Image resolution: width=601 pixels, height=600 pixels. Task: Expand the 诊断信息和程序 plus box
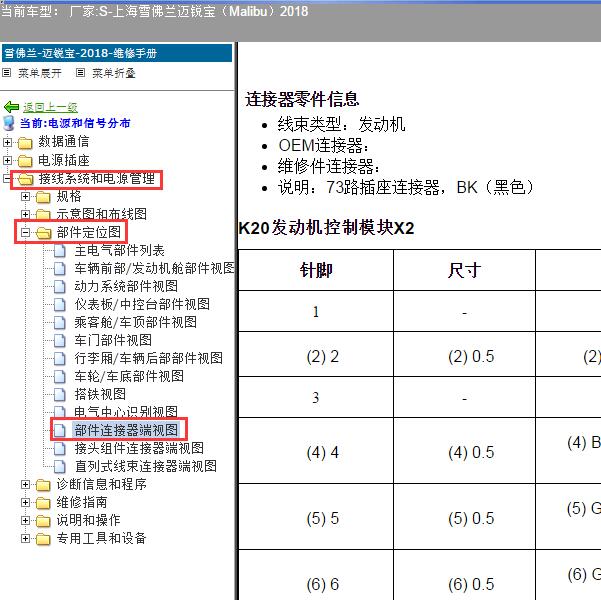tap(25, 485)
